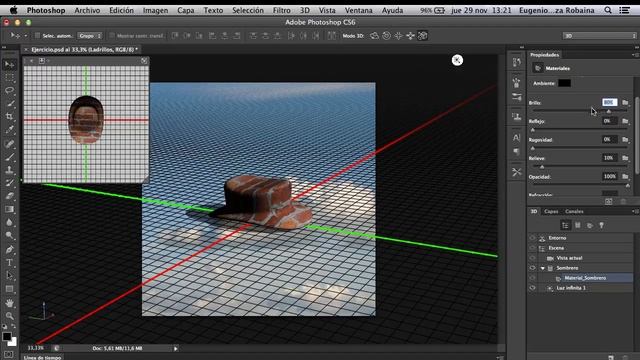Open the 3D workspace dropdown
The height and width of the screenshot is (360, 640).
click(599, 36)
